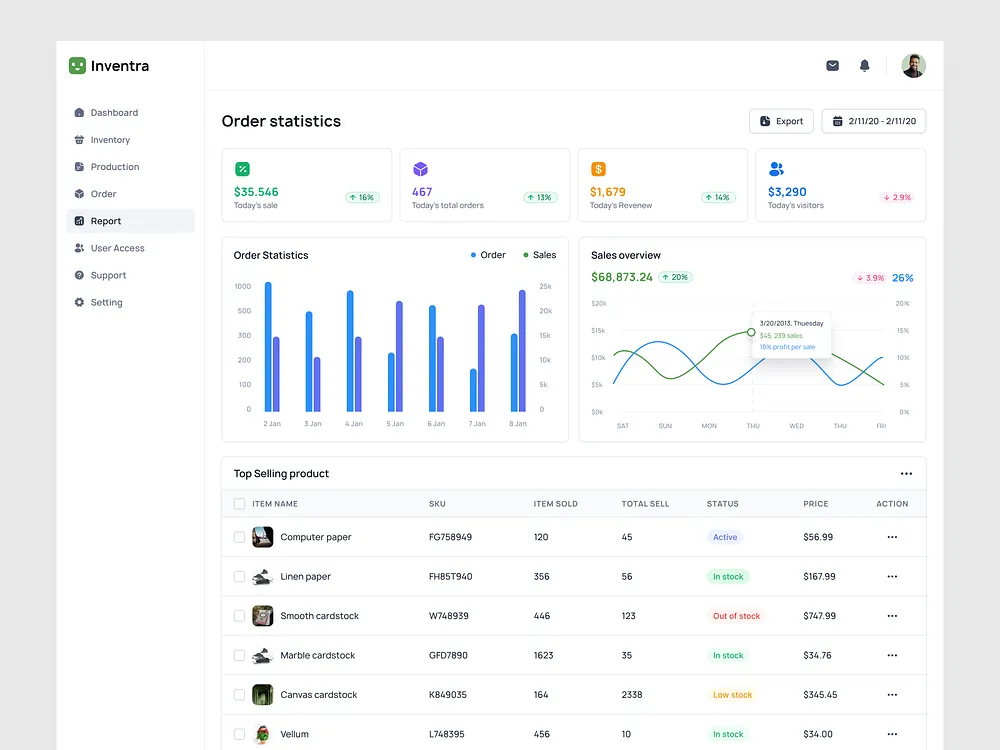Check the Computer paper row checkbox
Image resolution: width=1000 pixels, height=750 pixels.
tap(238, 537)
